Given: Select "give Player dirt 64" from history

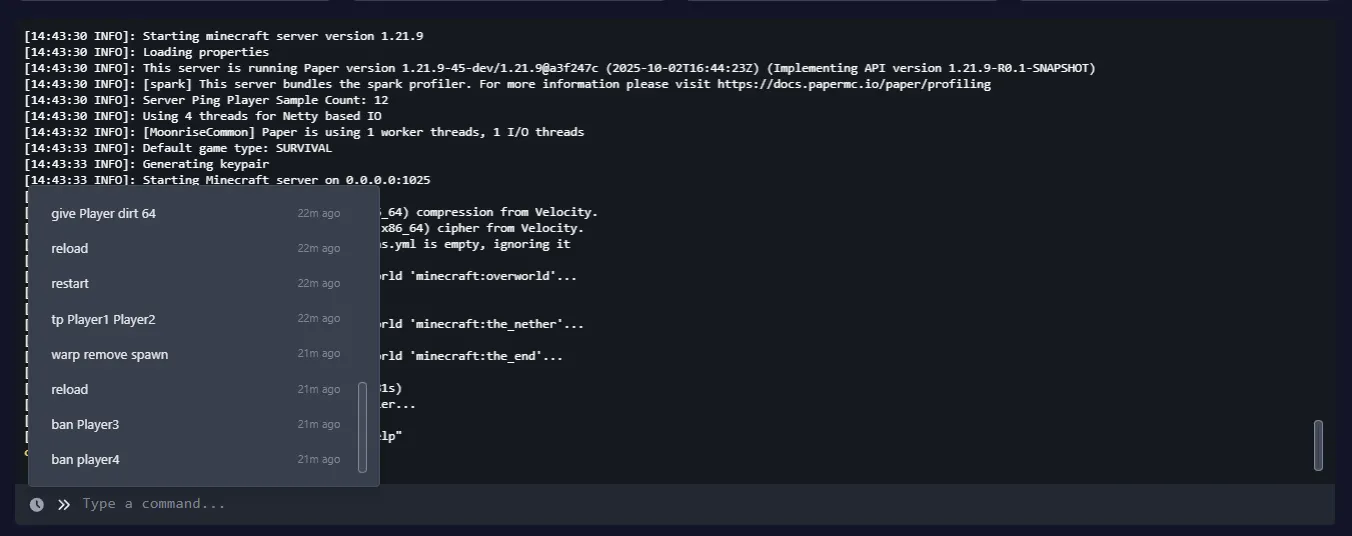Looking at the screenshot, I should click(103, 214).
